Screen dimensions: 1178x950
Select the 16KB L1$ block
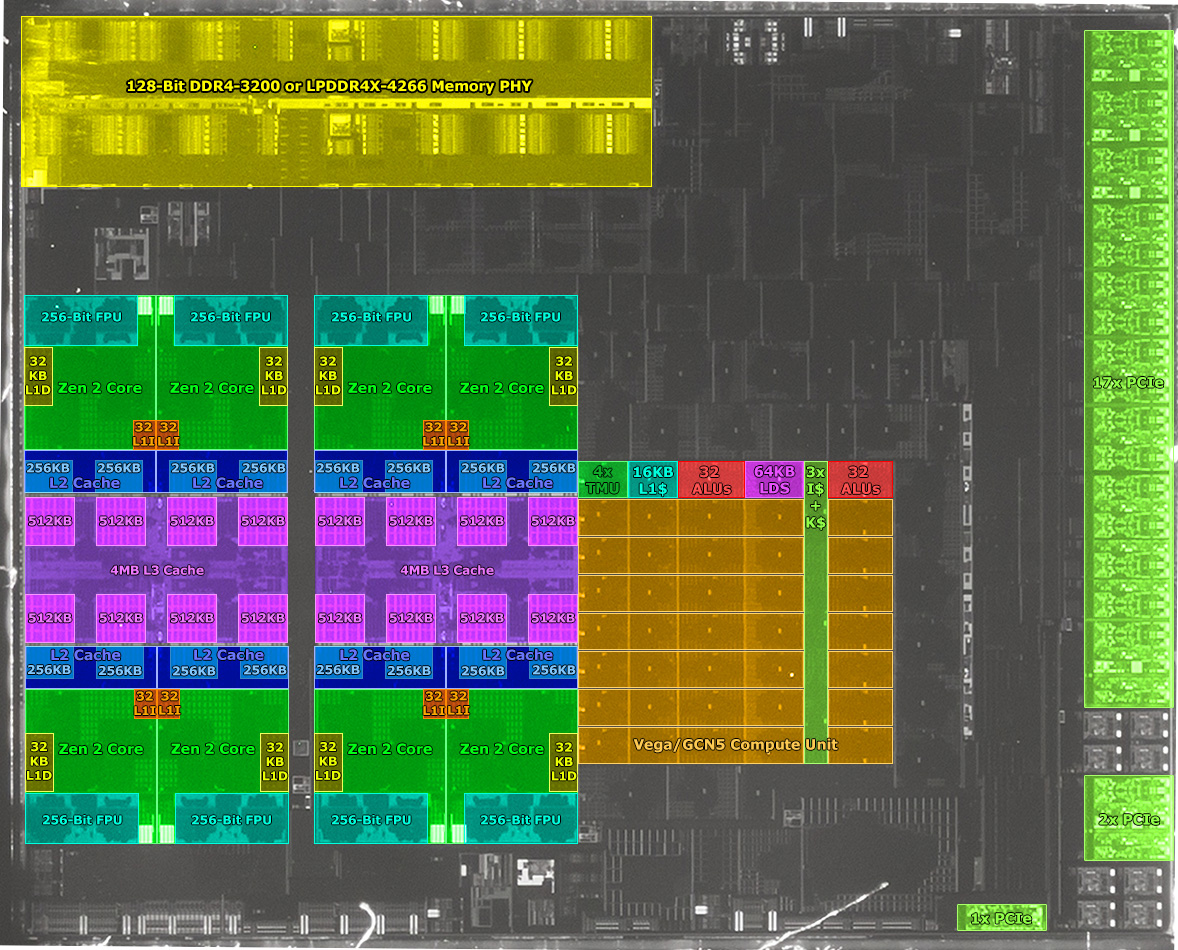coord(653,480)
